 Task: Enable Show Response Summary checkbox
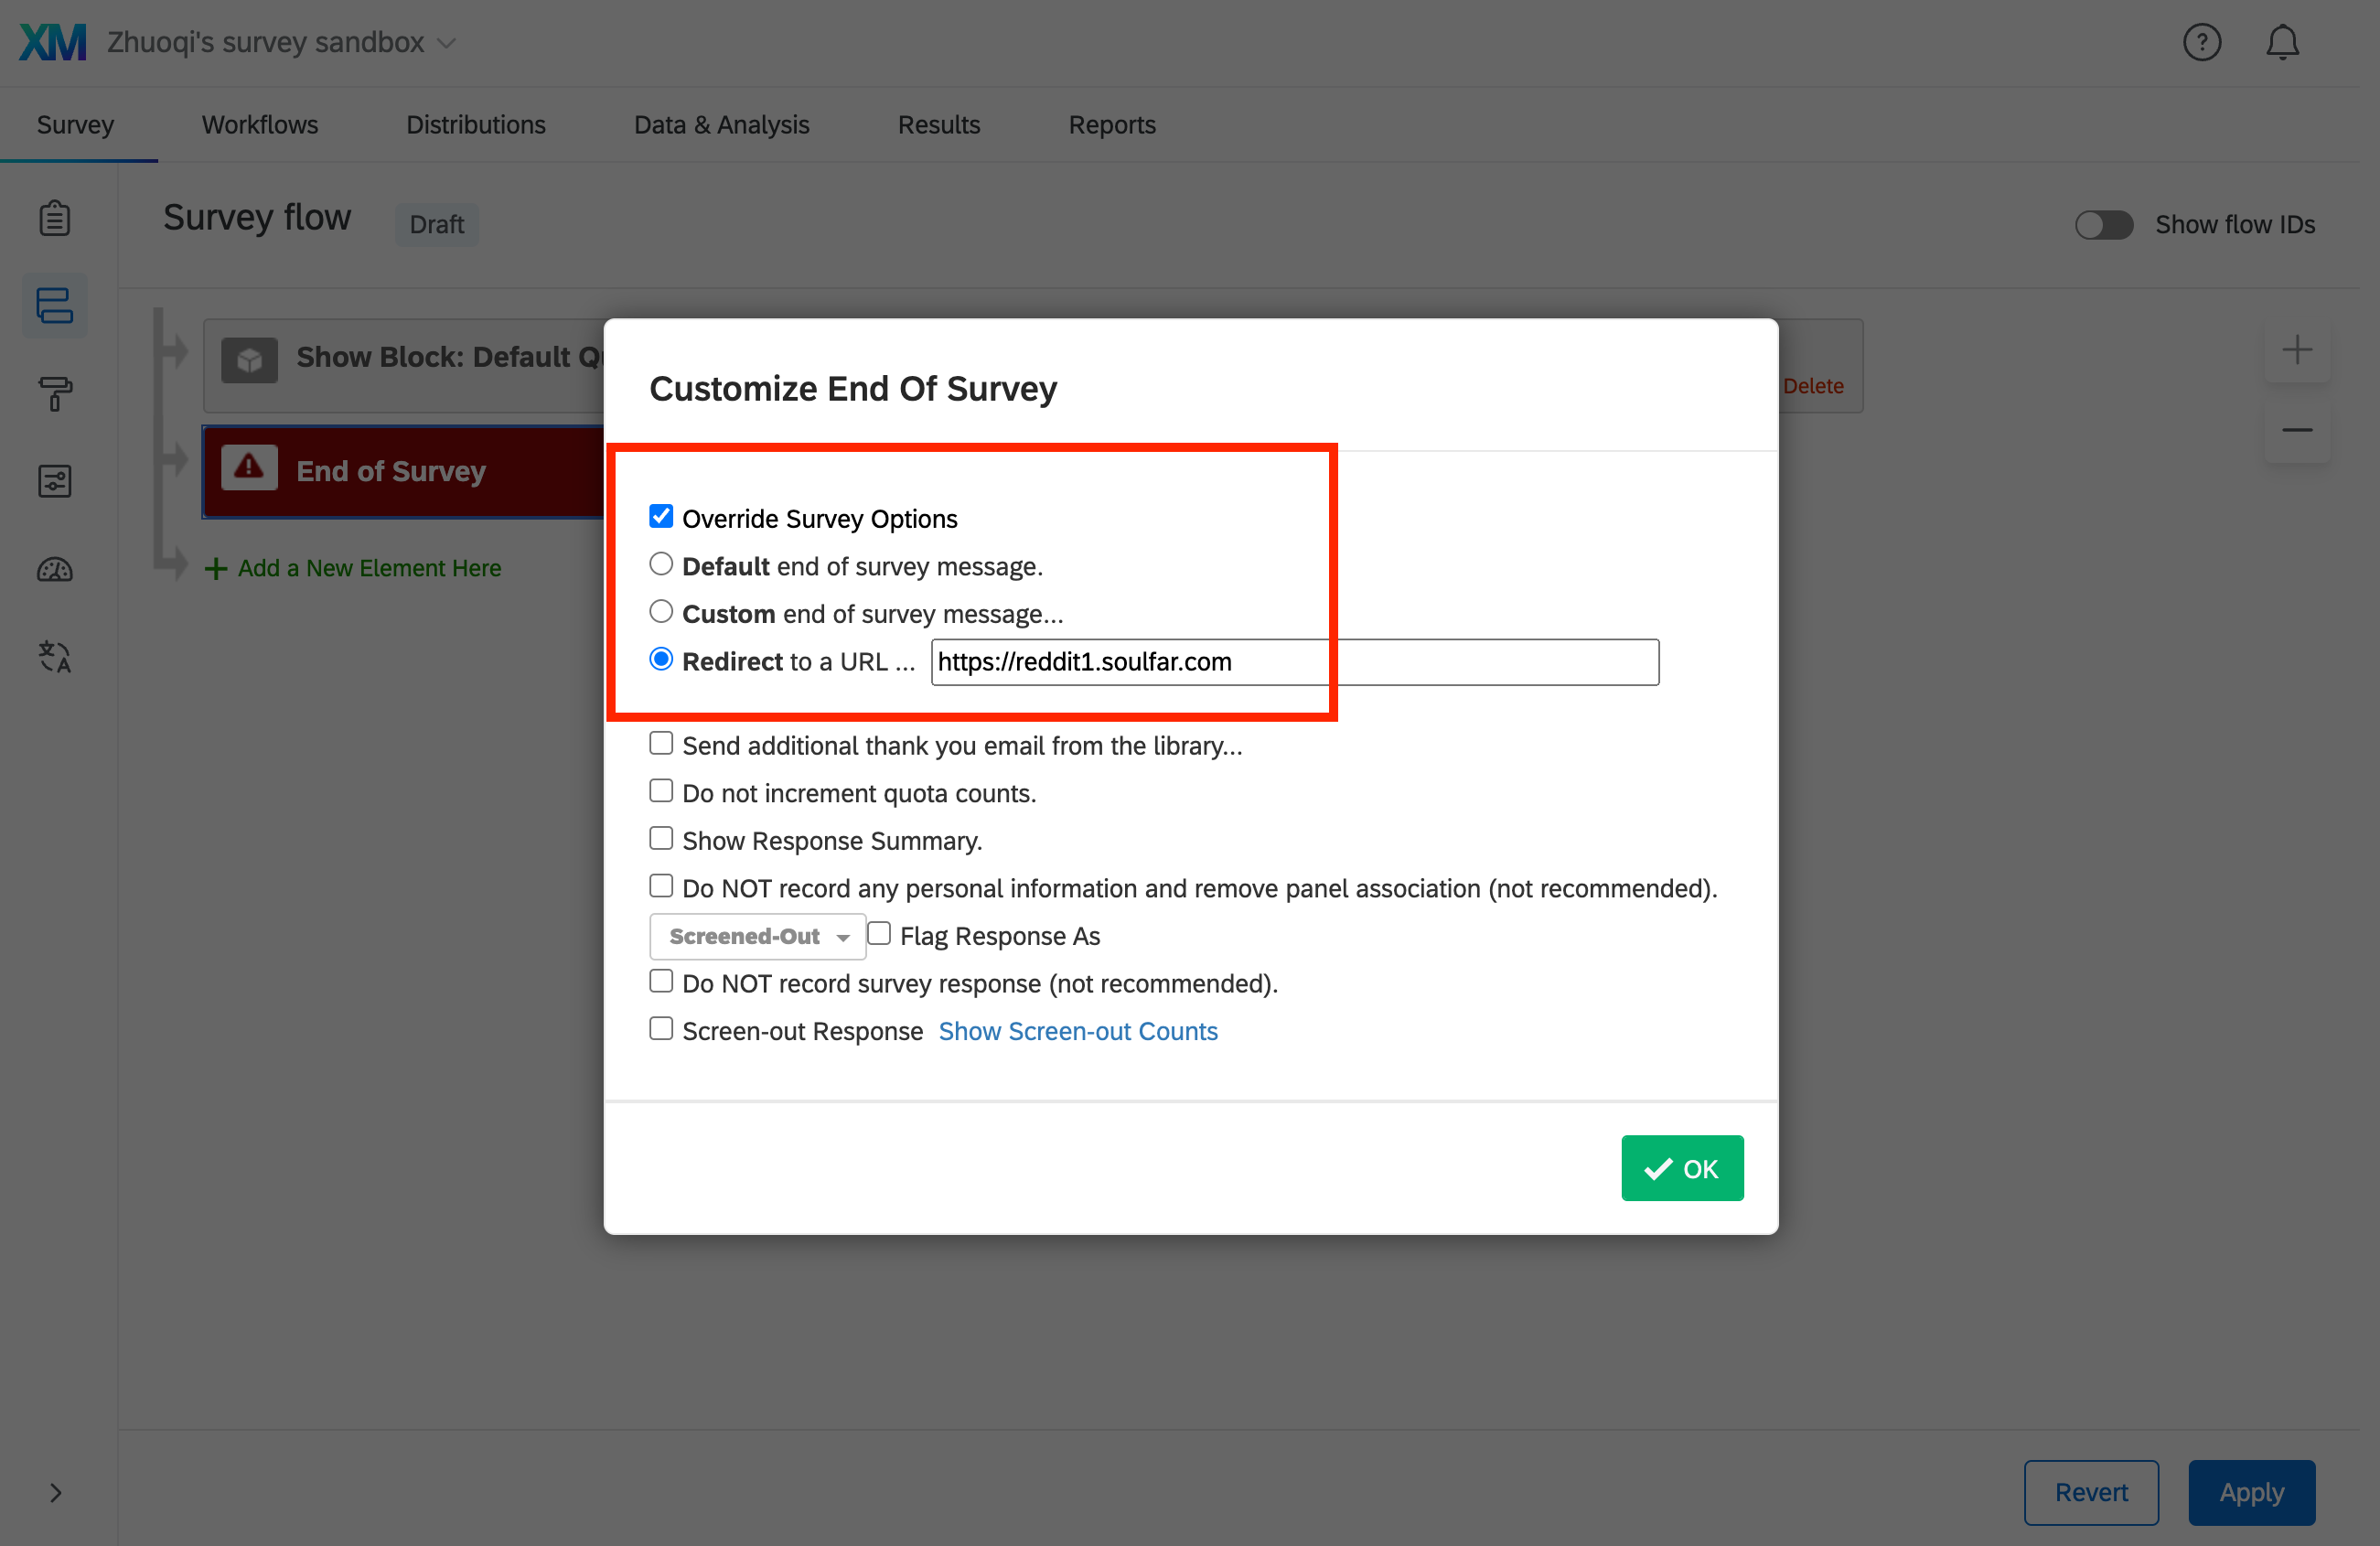point(661,838)
